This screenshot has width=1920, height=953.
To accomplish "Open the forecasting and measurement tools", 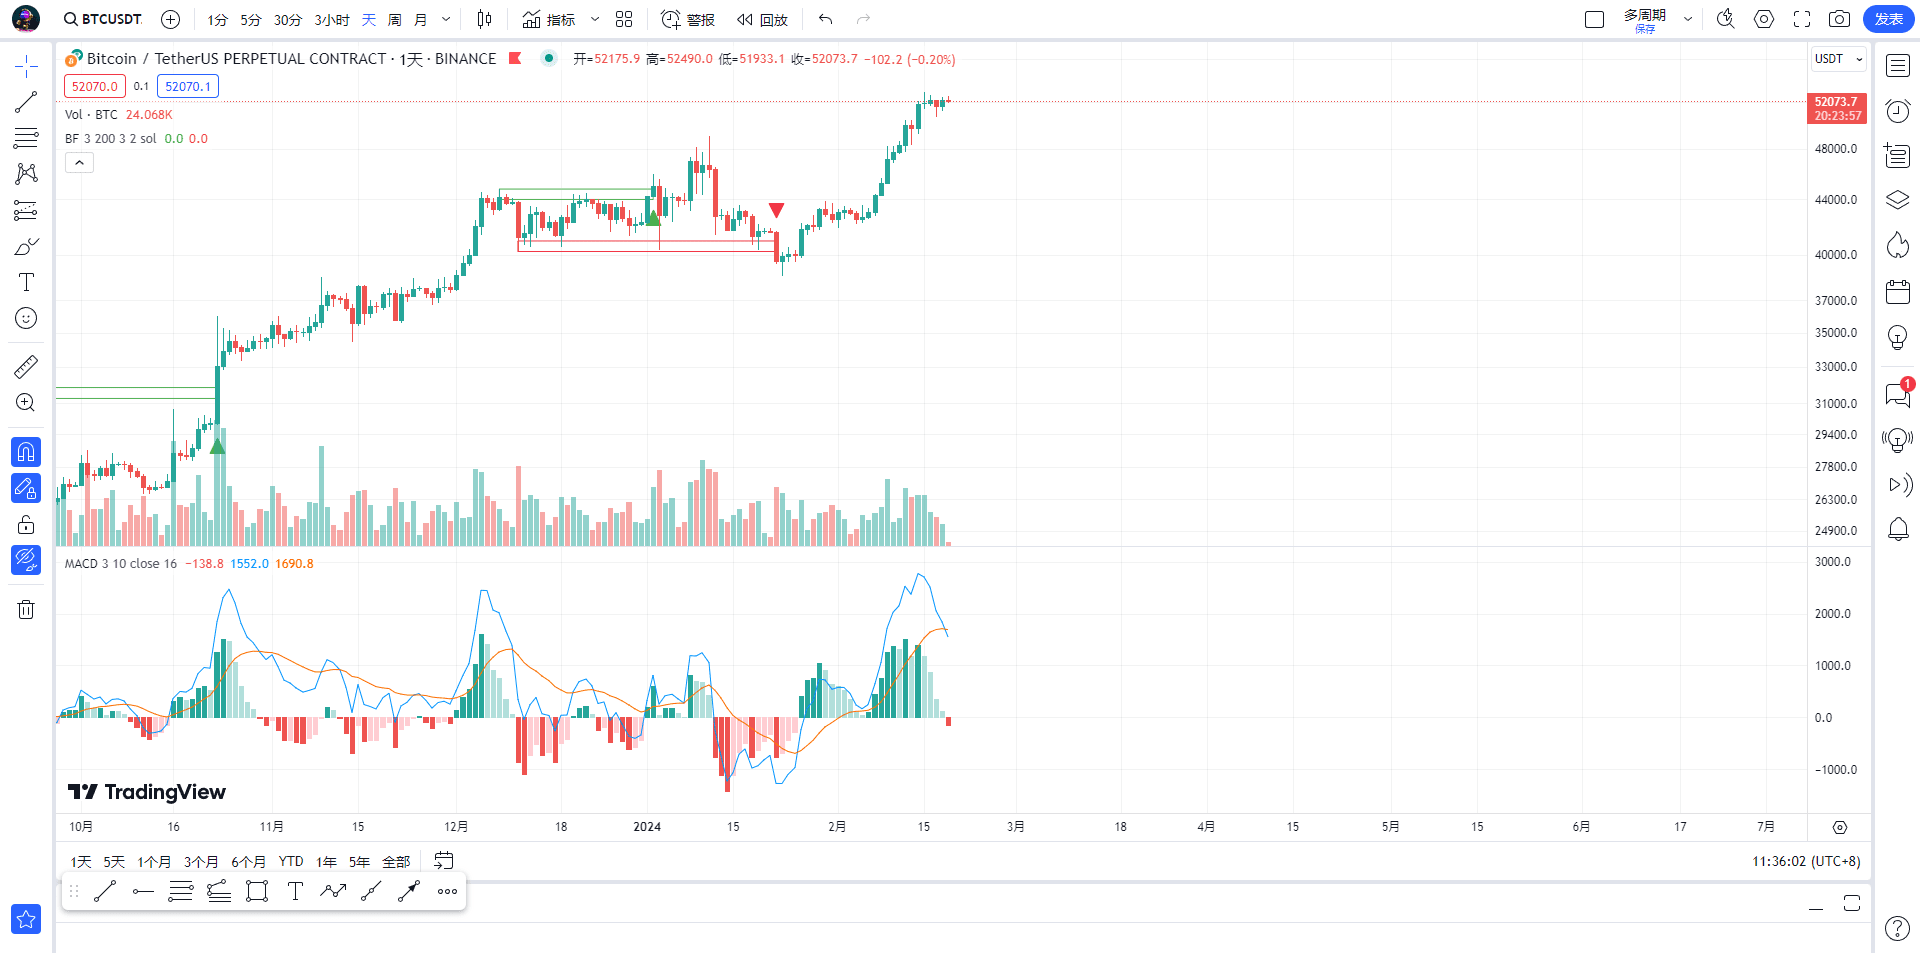I will pyautogui.click(x=26, y=210).
